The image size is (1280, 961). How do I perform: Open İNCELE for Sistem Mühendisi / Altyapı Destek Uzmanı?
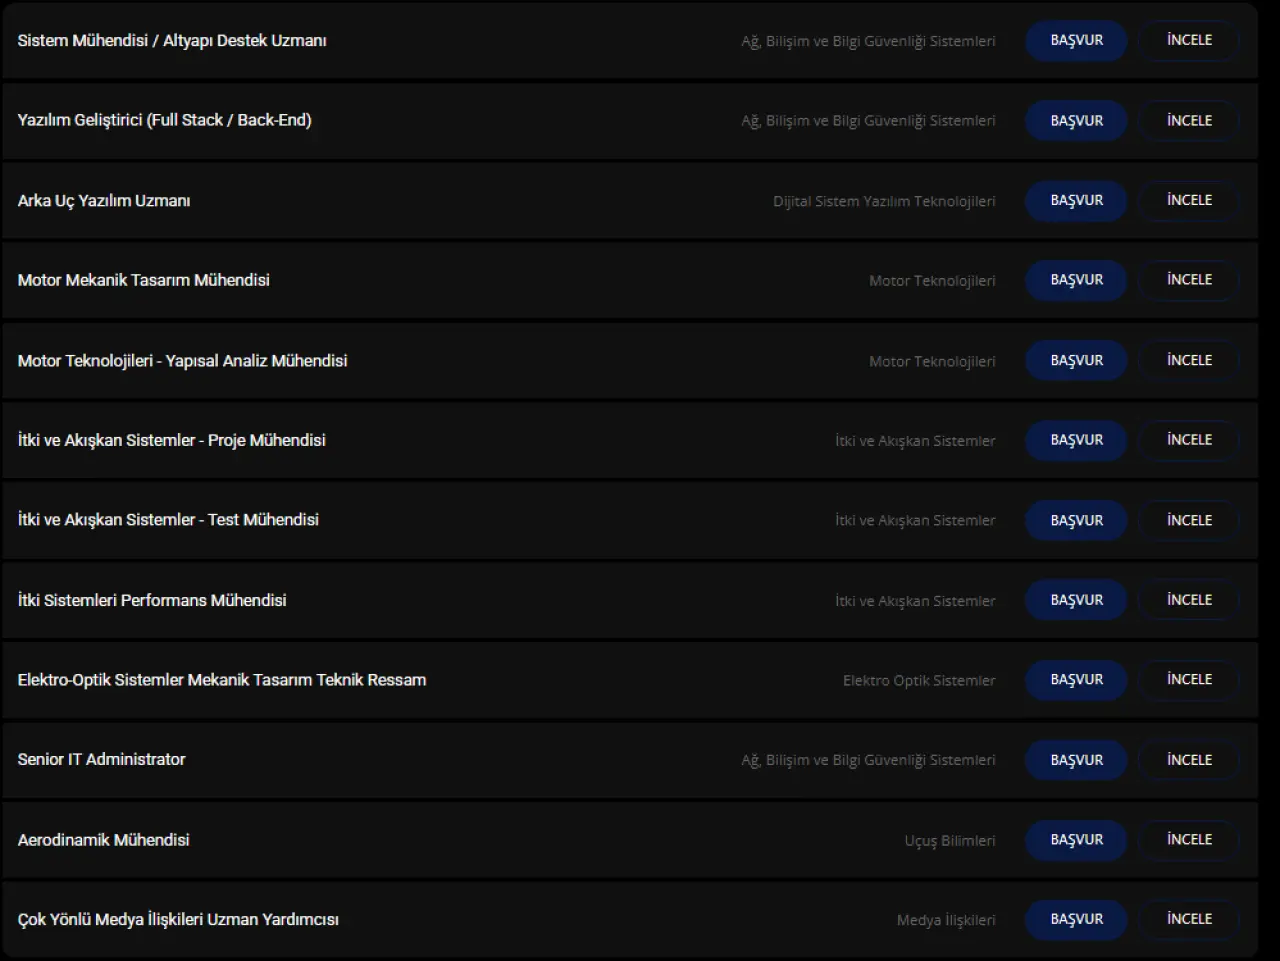(1189, 41)
